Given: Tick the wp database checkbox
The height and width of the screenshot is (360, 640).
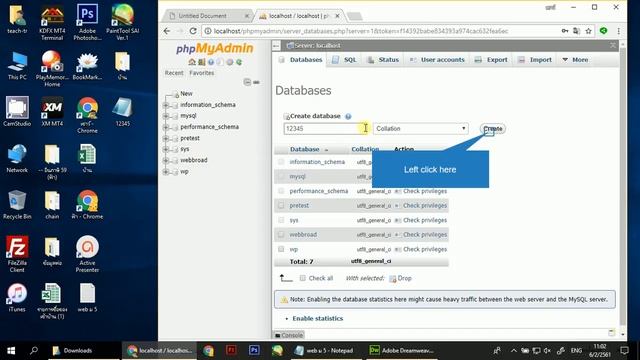Looking at the screenshot, I should tap(281, 249).
